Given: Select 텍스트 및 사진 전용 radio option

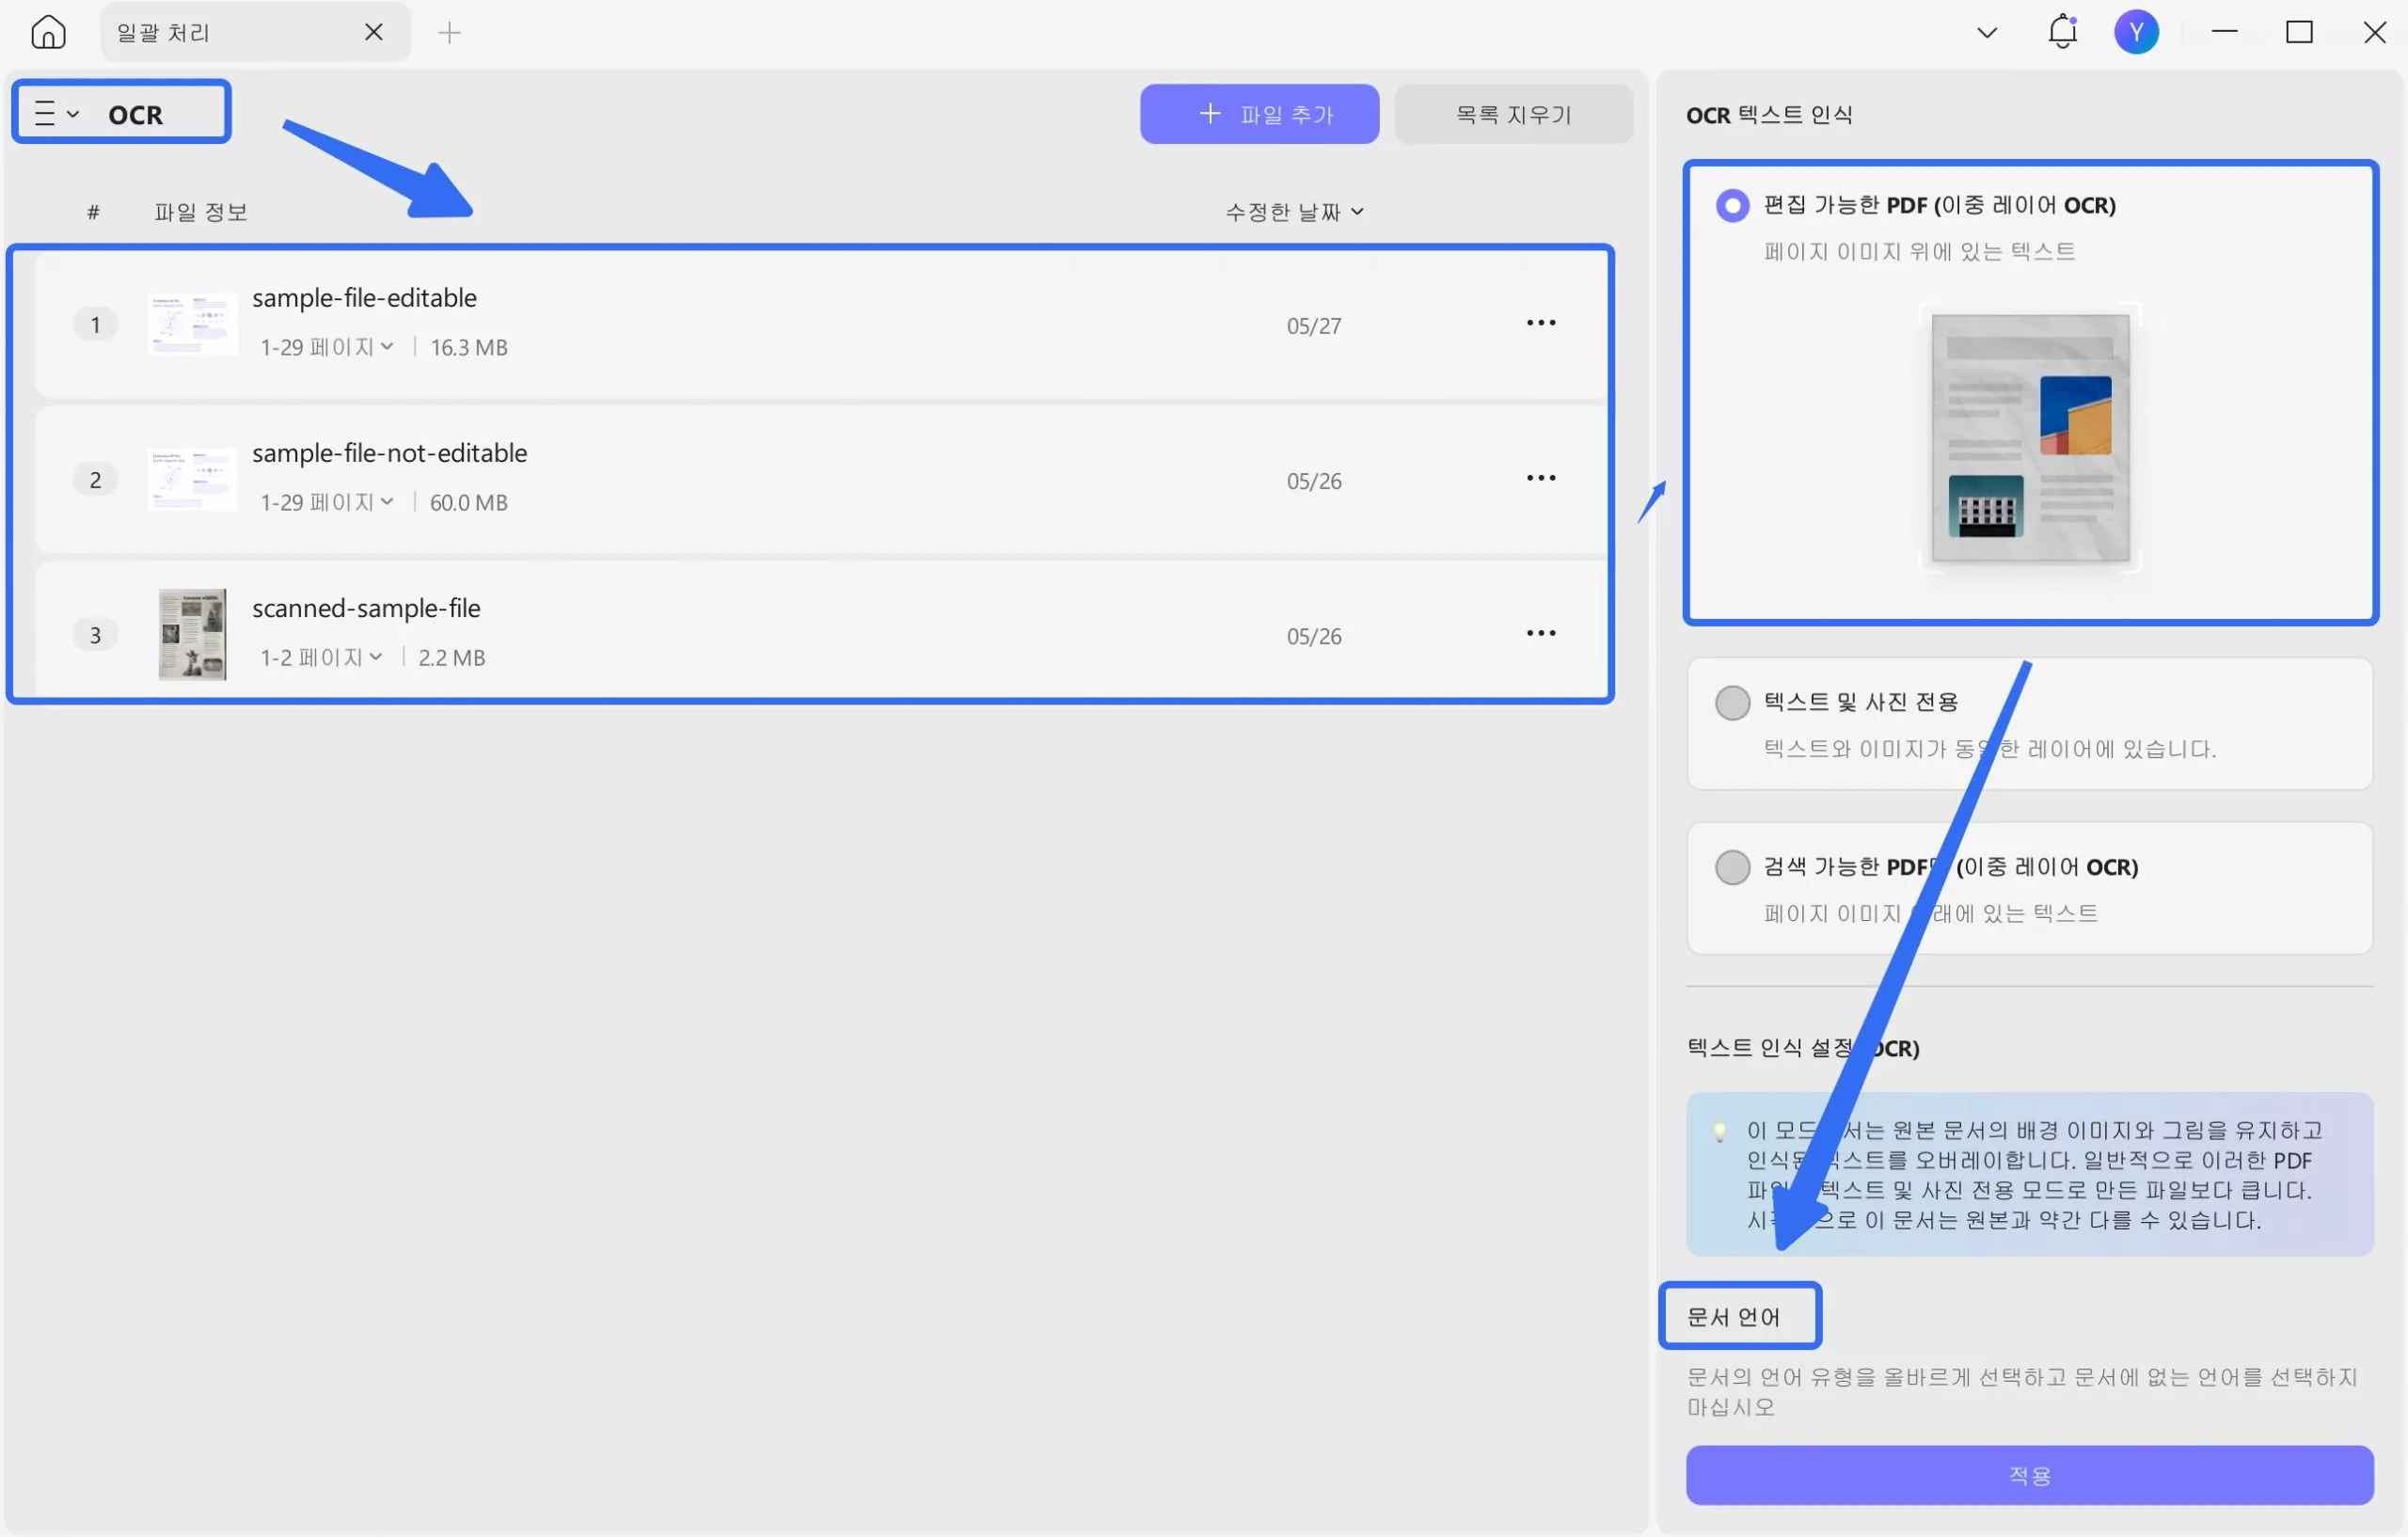Looking at the screenshot, I should (1732, 702).
